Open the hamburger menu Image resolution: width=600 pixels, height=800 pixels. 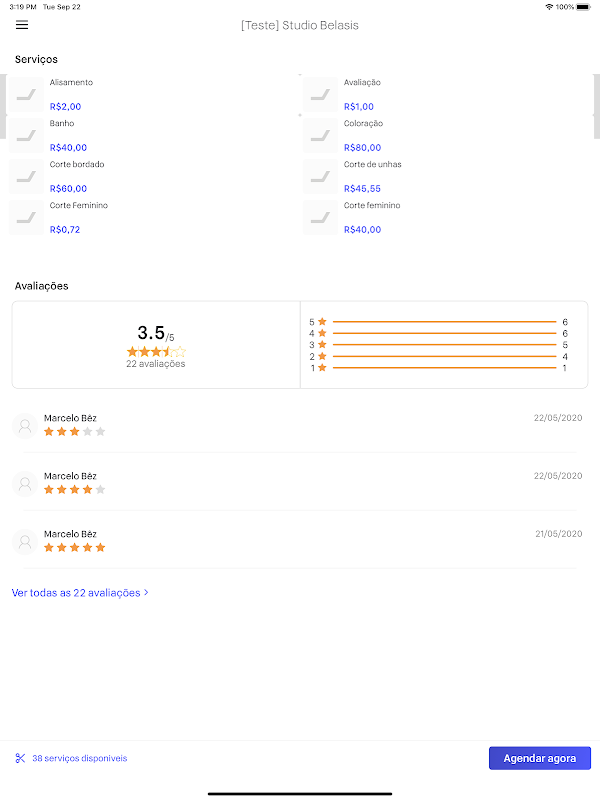tap(22, 25)
